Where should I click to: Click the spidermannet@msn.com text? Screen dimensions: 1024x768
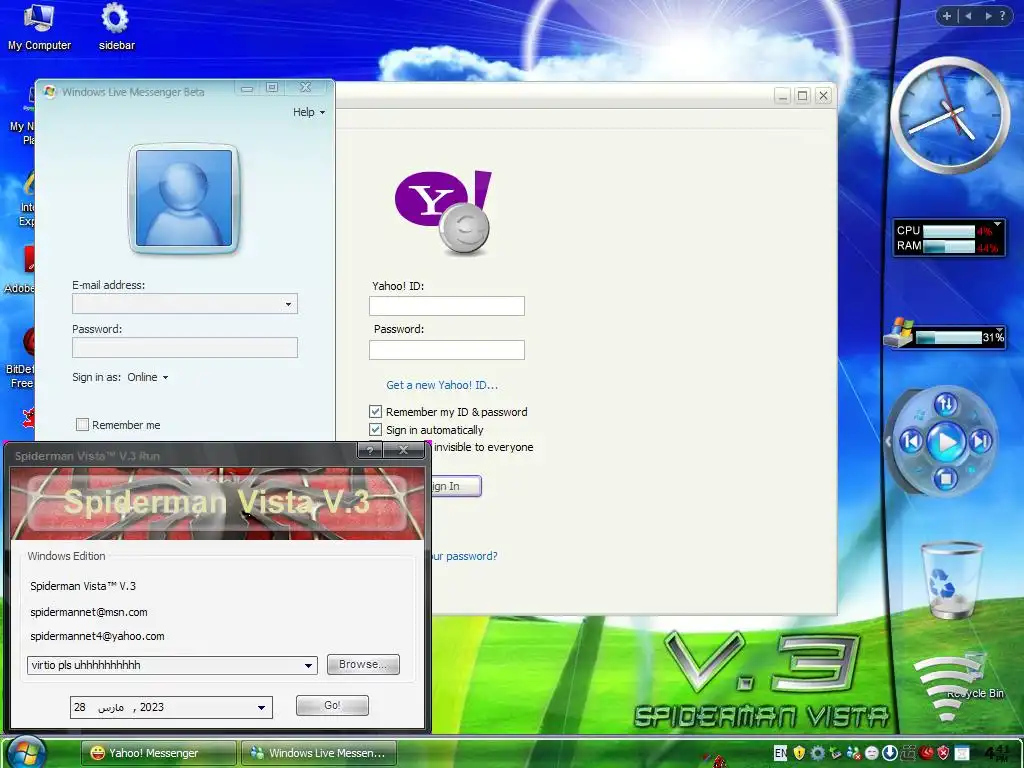(x=89, y=613)
